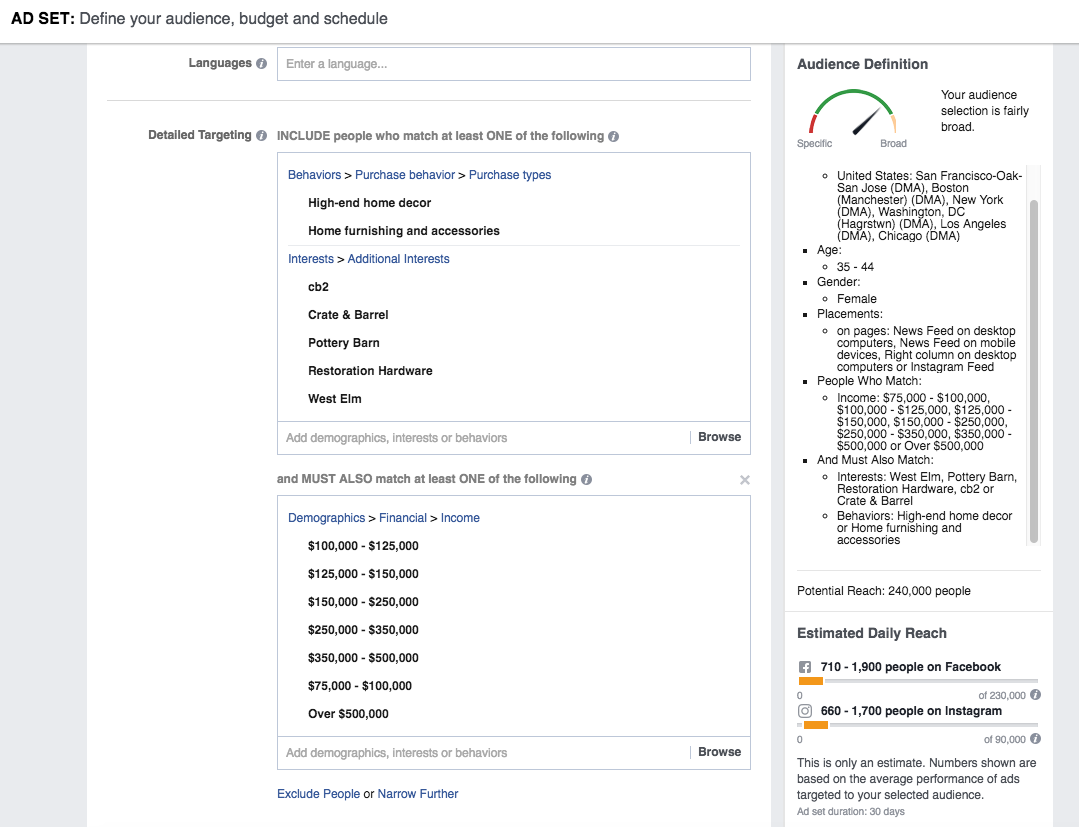This screenshot has width=1079, height=827.
Task: Click the Facebook reach info icon
Action: click(x=1035, y=695)
